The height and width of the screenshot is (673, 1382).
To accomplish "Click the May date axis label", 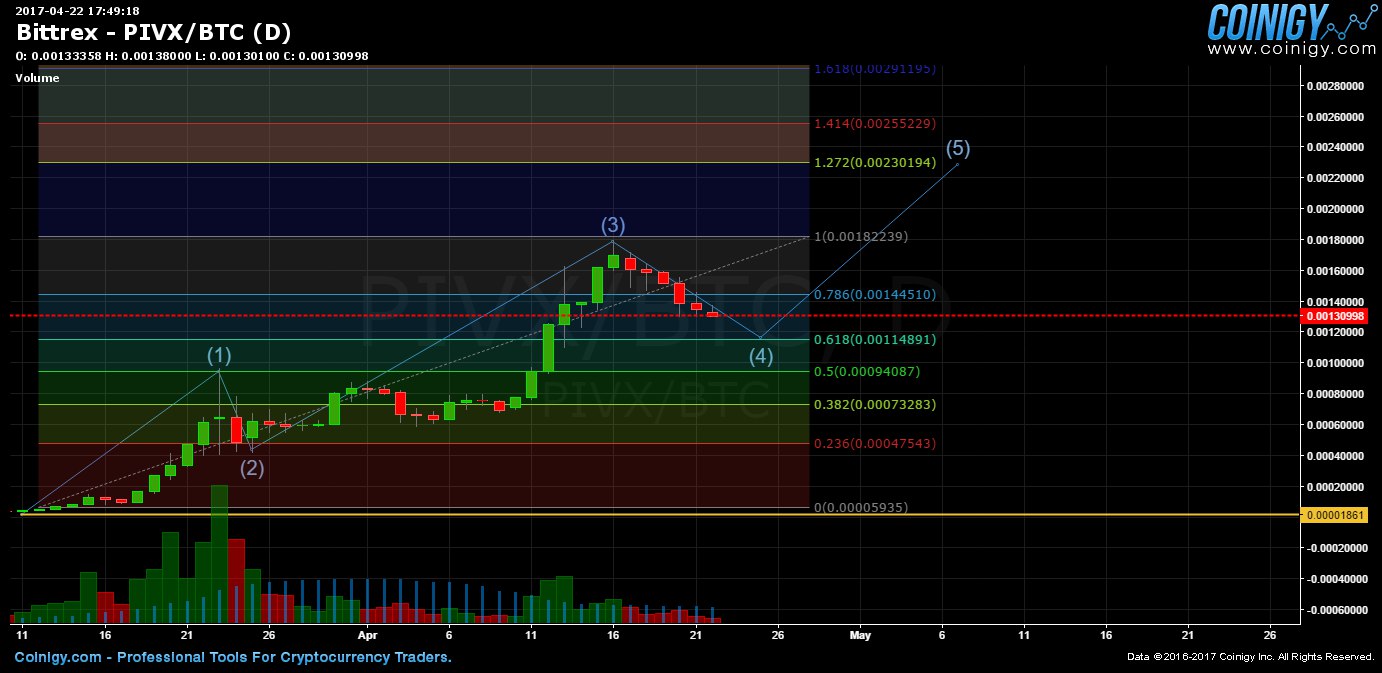I will 860,635.
